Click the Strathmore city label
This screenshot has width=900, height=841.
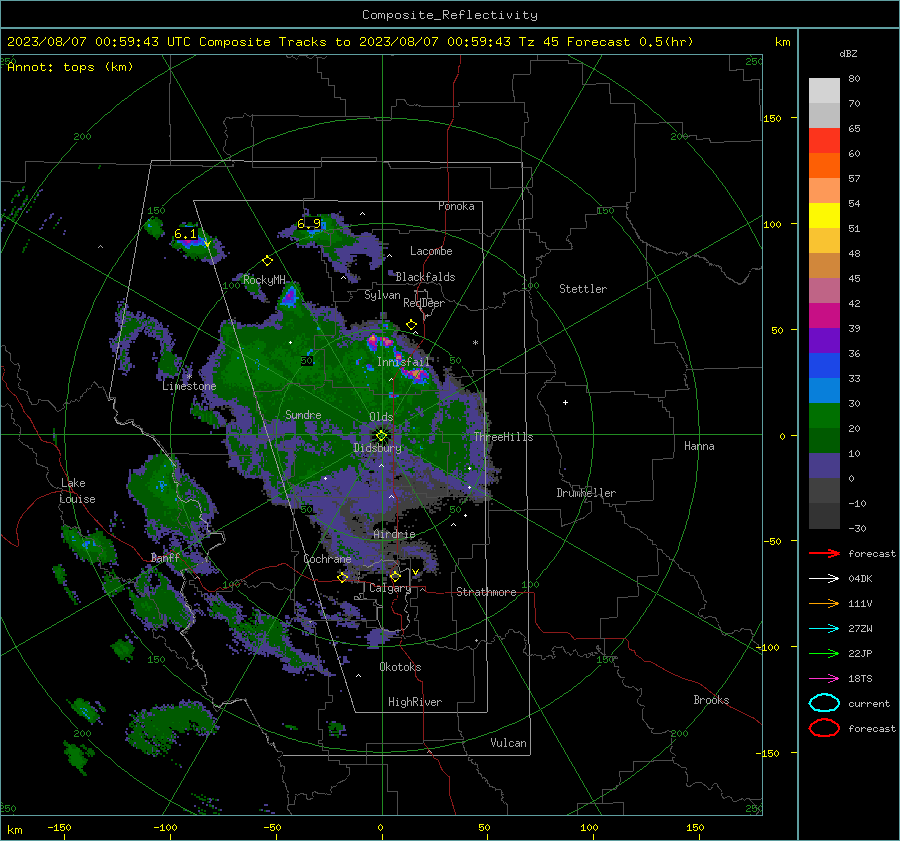point(486,592)
